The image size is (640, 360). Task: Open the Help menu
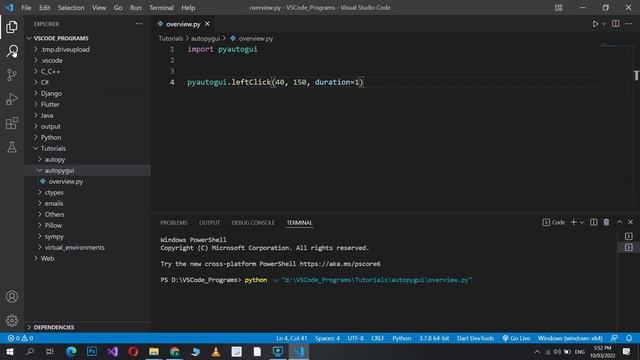coord(188,8)
